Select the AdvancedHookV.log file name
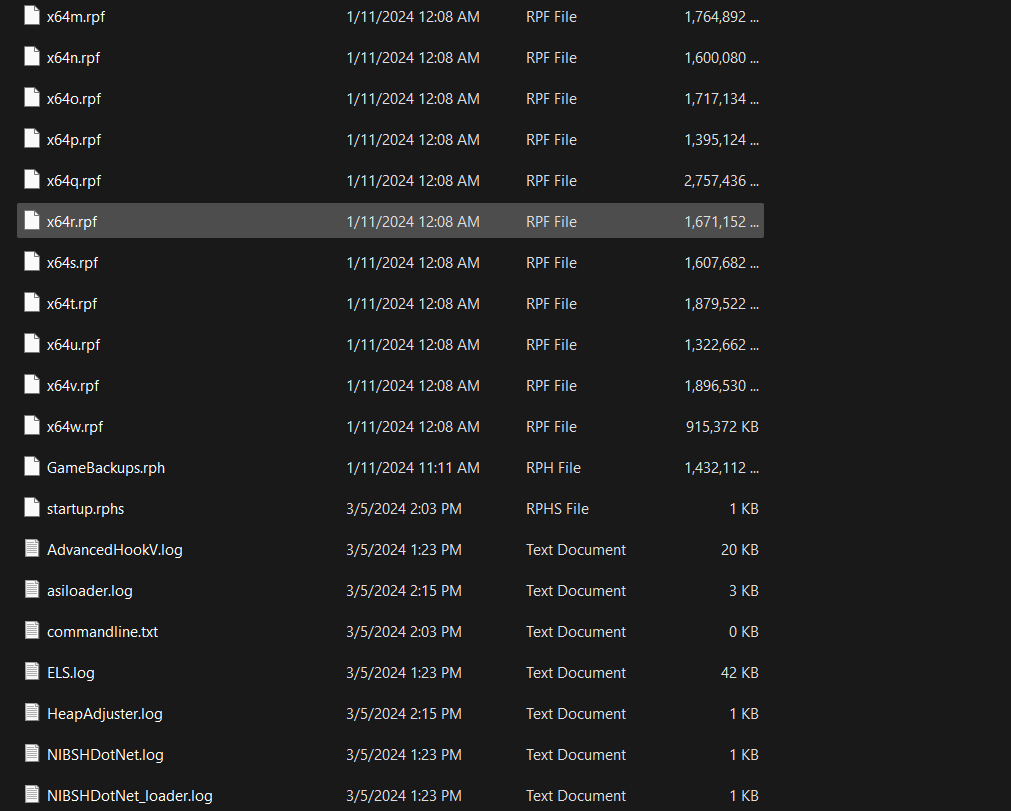The image size is (1011, 811). [x=115, y=550]
